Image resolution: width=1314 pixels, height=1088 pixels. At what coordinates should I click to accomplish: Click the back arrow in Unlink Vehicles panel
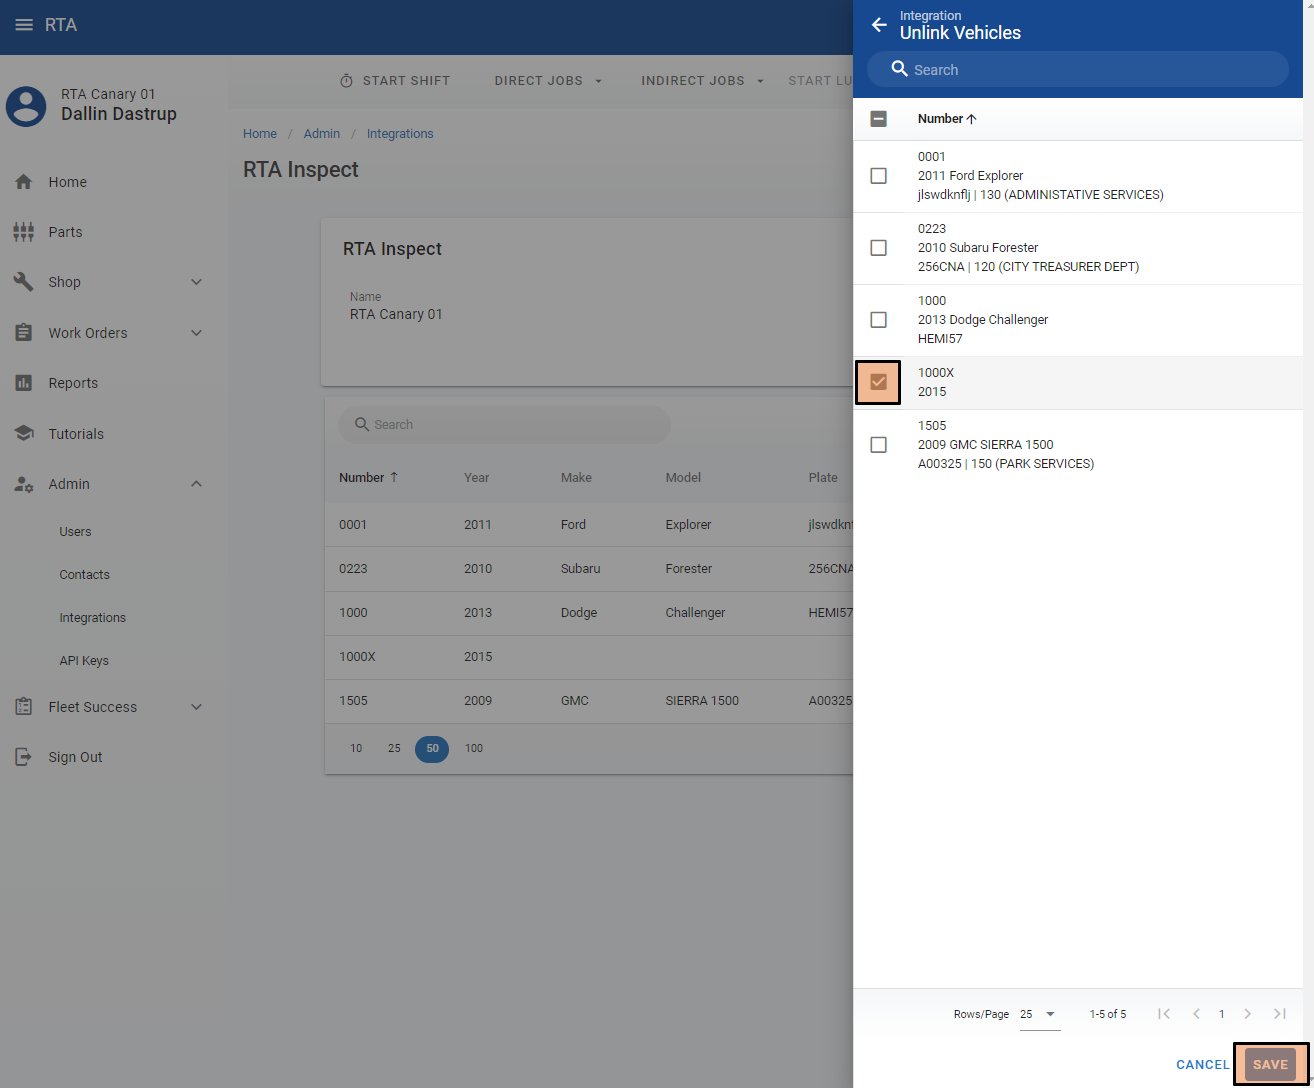point(879,25)
